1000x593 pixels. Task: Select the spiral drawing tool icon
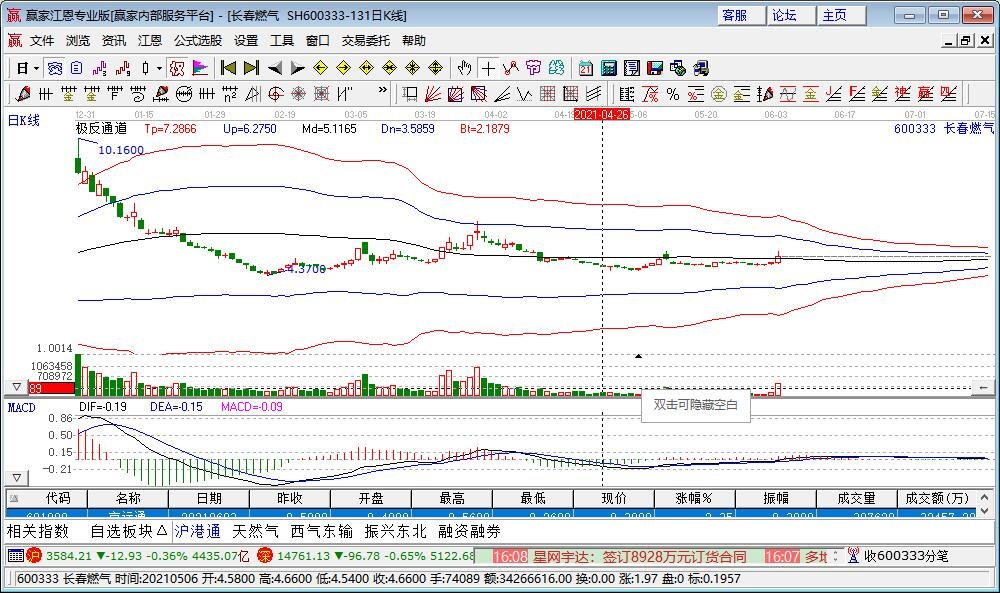pos(138,94)
